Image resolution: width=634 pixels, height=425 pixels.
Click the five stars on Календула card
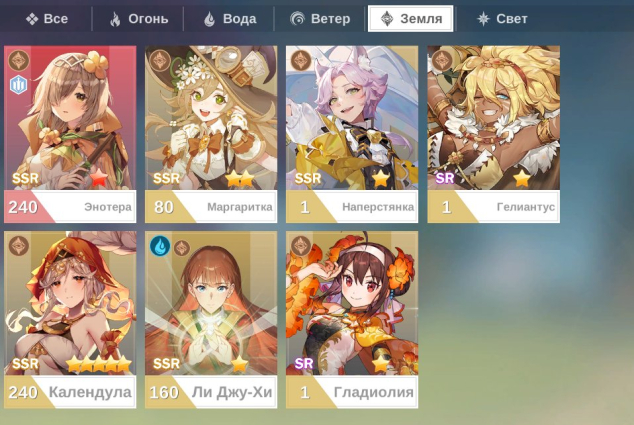[99, 364]
